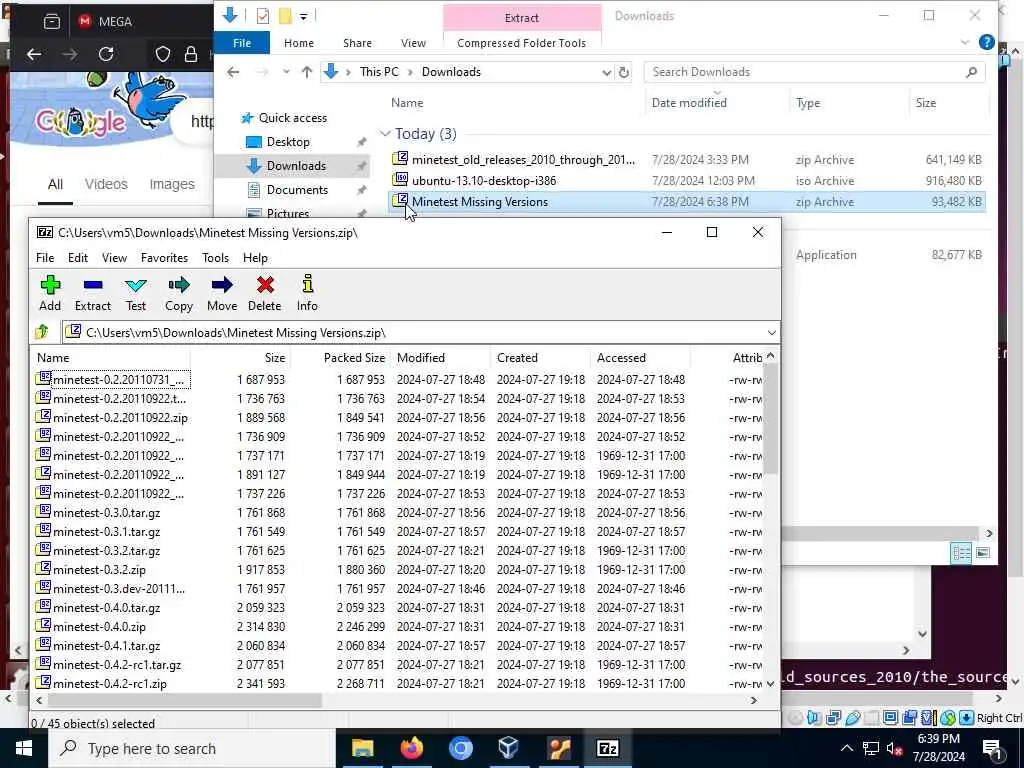Open the View menu in 7-Zip
1024x768 pixels.
[114, 258]
